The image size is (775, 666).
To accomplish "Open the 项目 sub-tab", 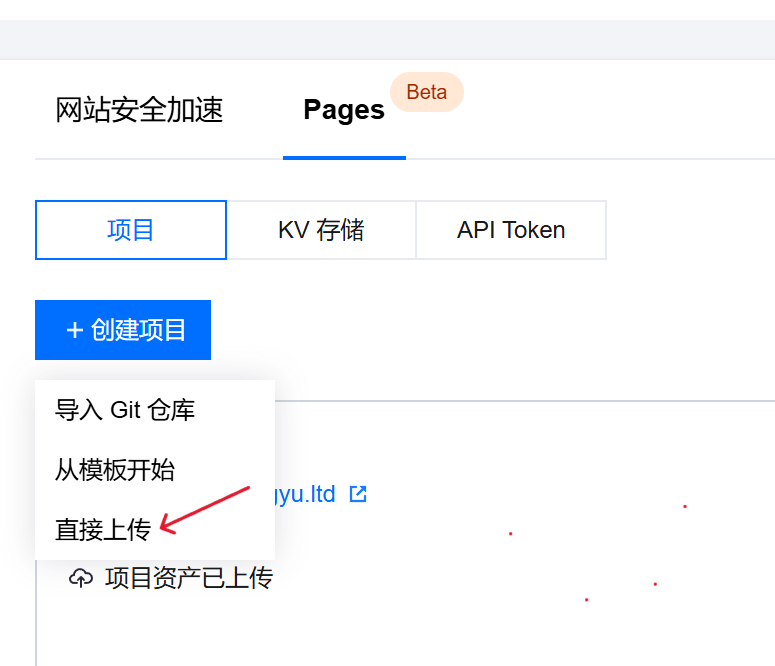I will (131, 230).
